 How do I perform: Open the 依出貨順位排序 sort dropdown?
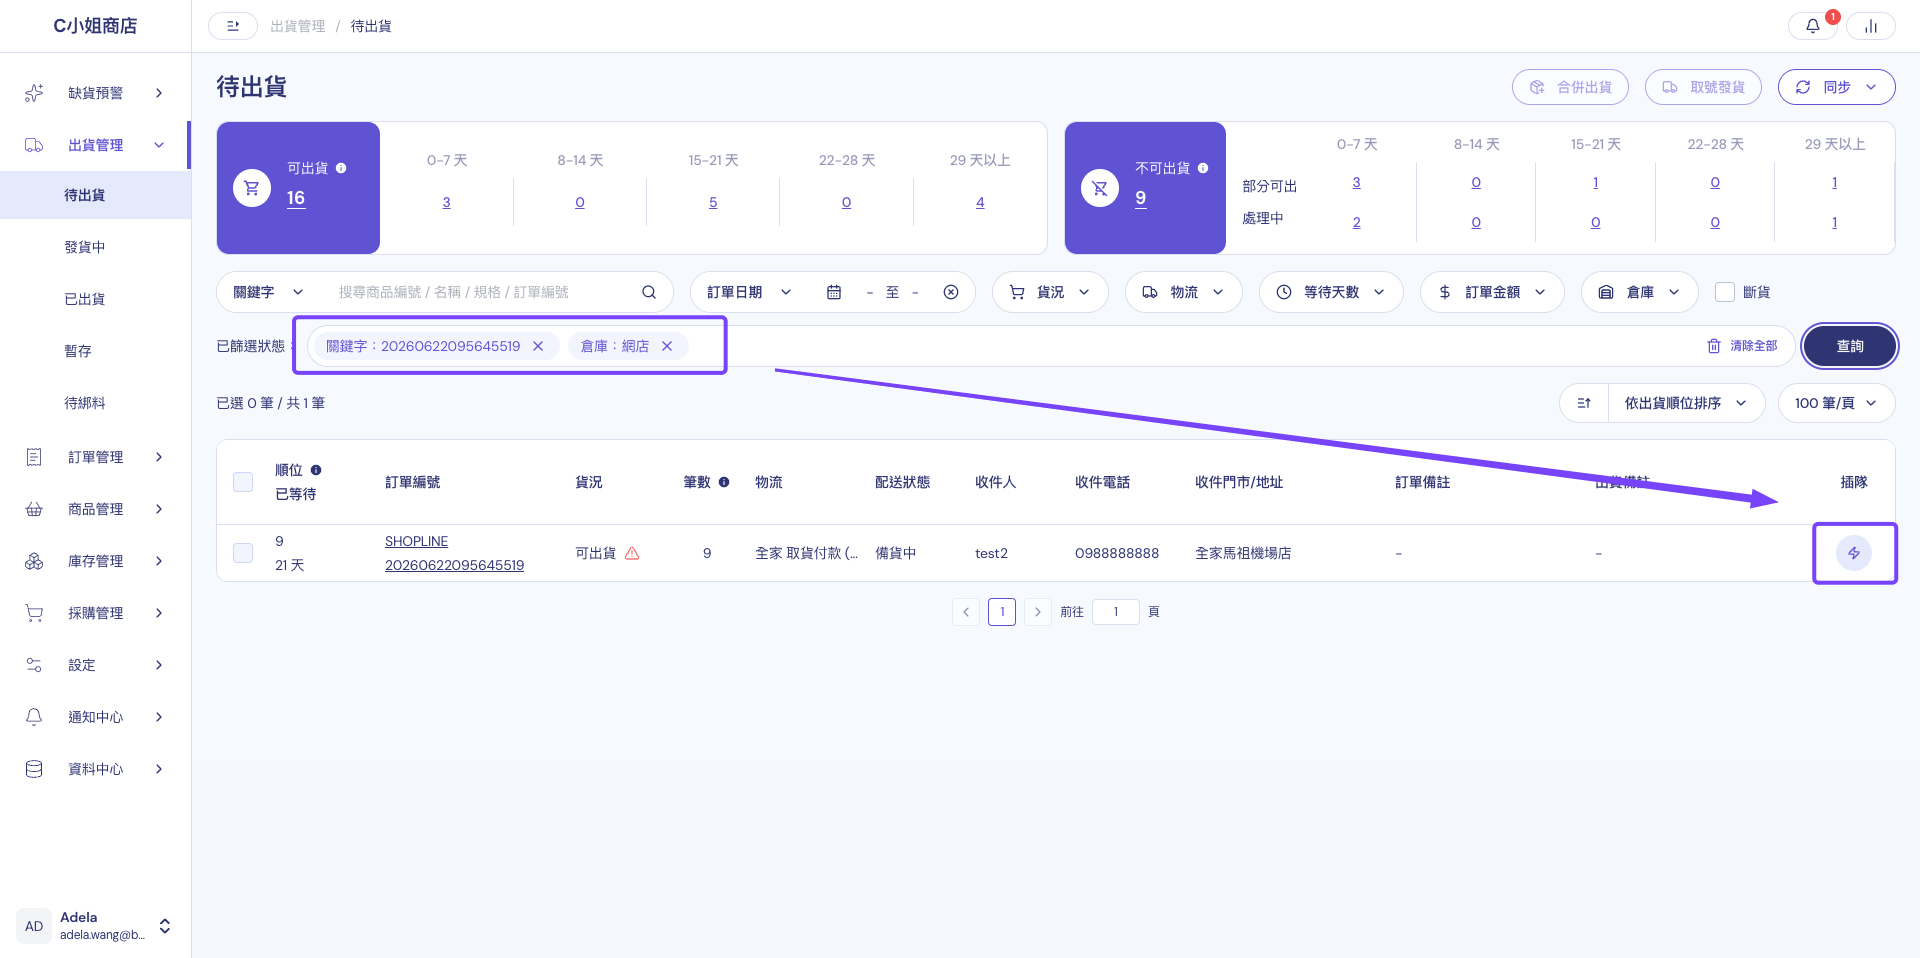[x=1686, y=403]
